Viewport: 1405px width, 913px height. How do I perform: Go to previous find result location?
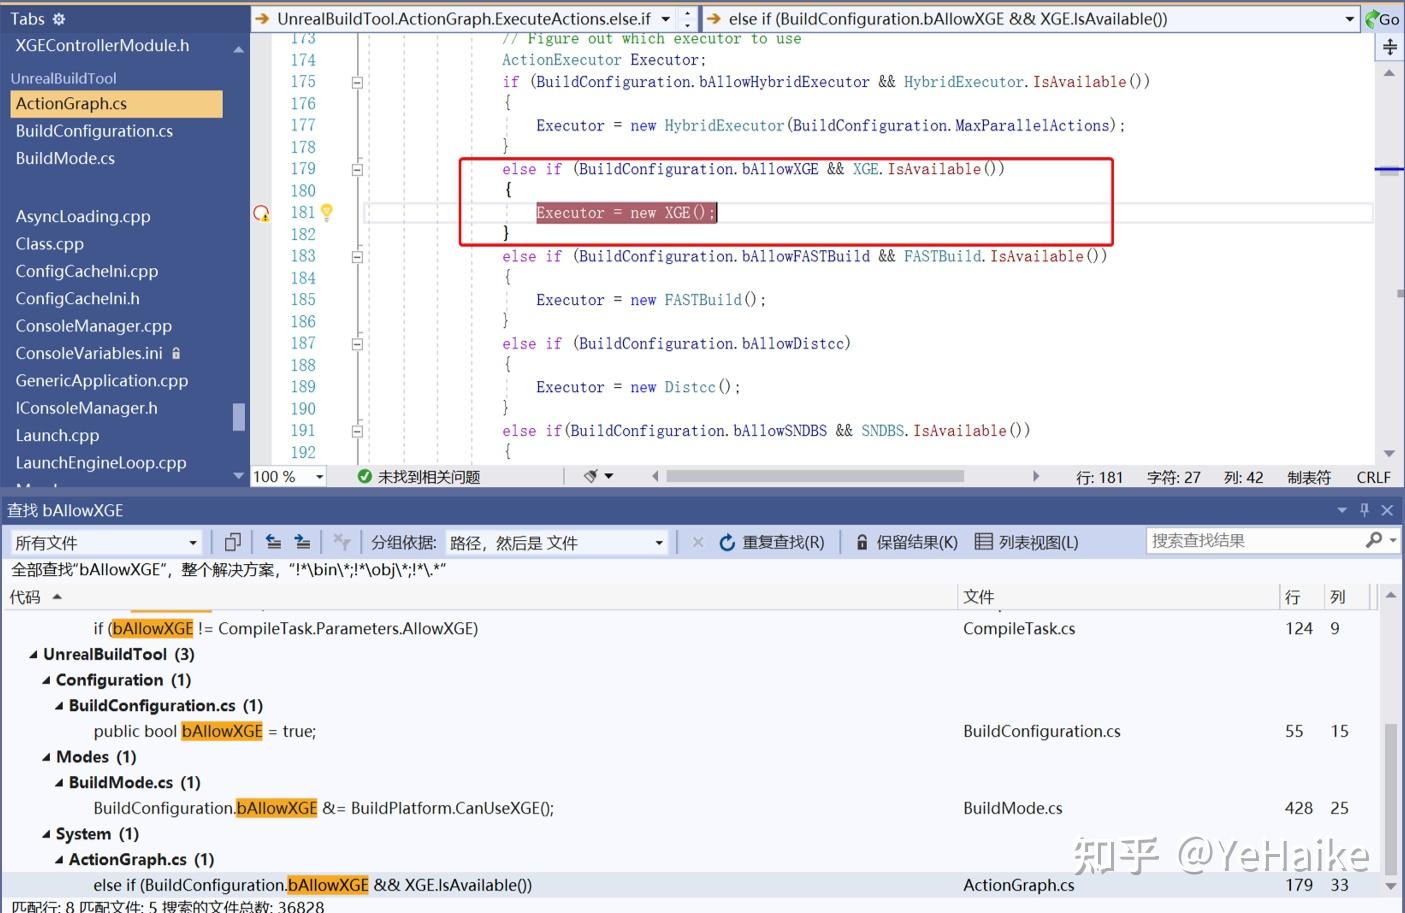(x=273, y=542)
